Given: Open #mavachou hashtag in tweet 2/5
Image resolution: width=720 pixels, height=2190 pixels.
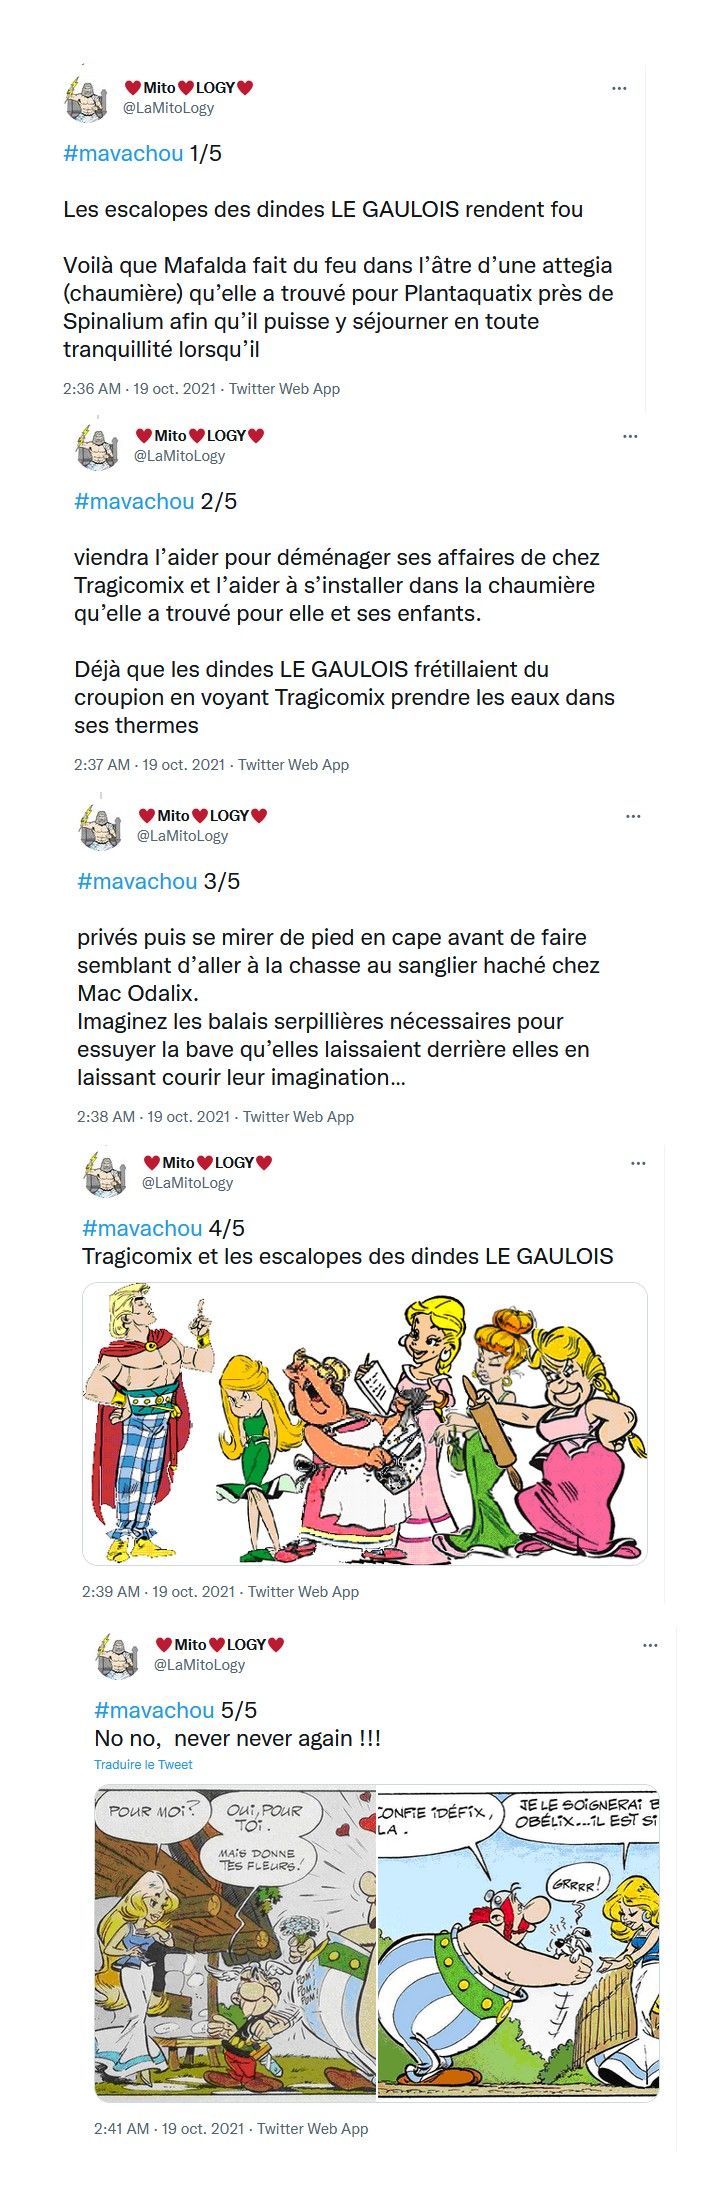Looking at the screenshot, I should (134, 501).
